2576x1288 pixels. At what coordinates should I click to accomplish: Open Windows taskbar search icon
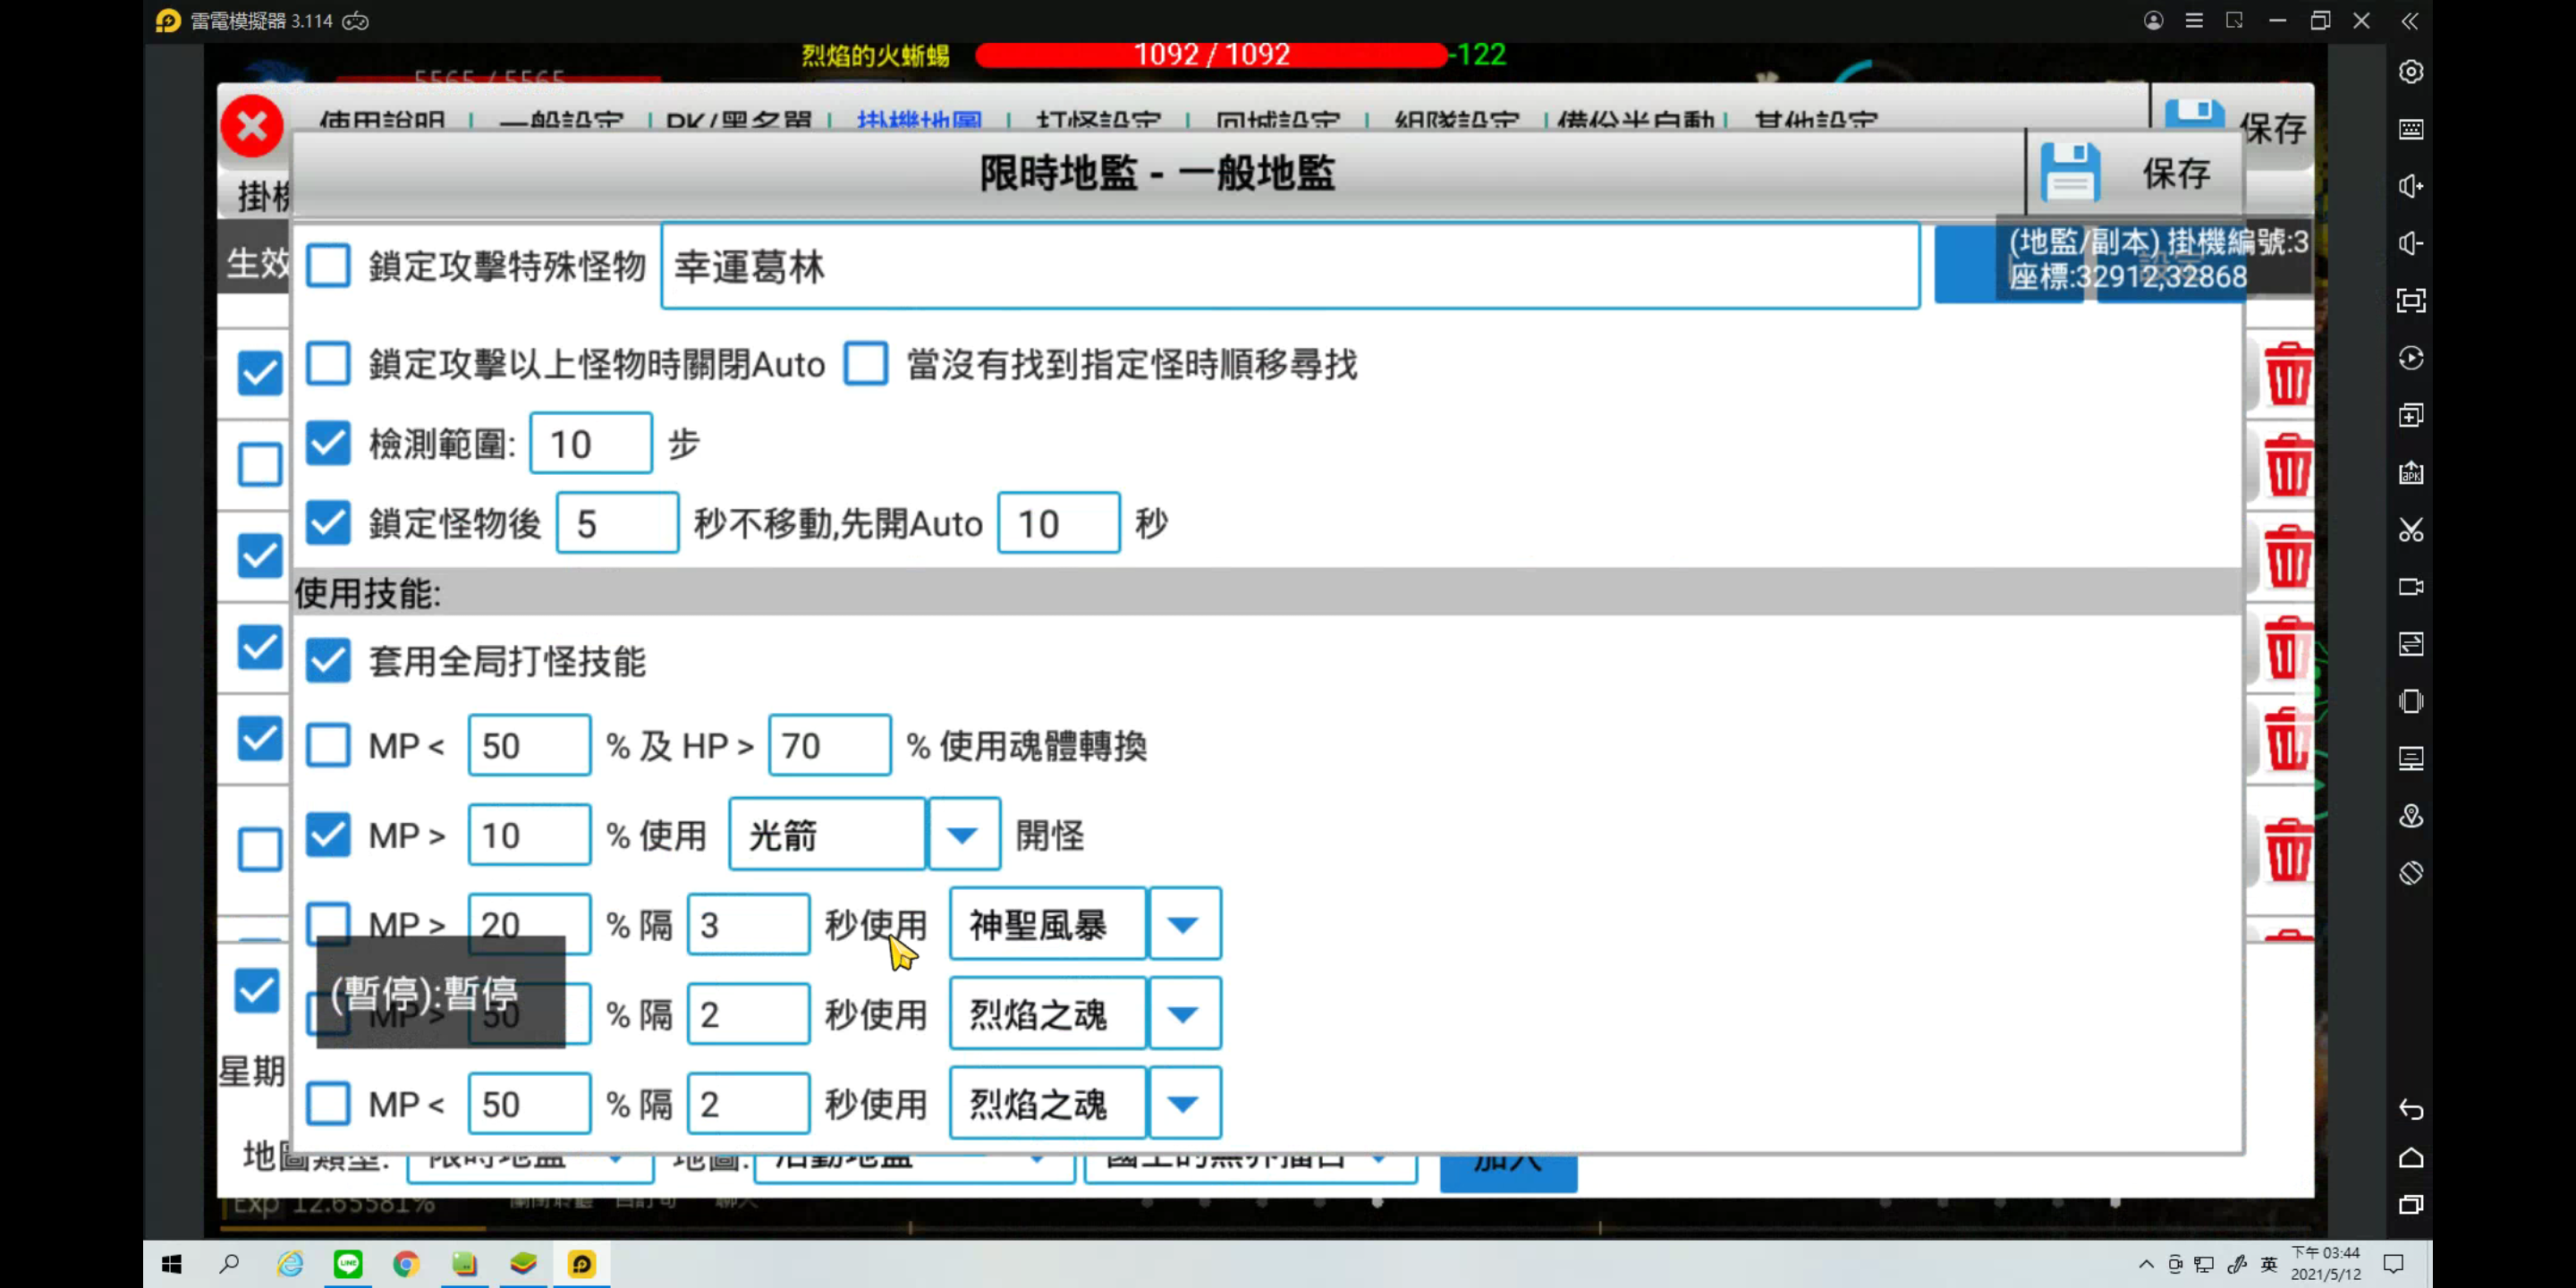[230, 1264]
